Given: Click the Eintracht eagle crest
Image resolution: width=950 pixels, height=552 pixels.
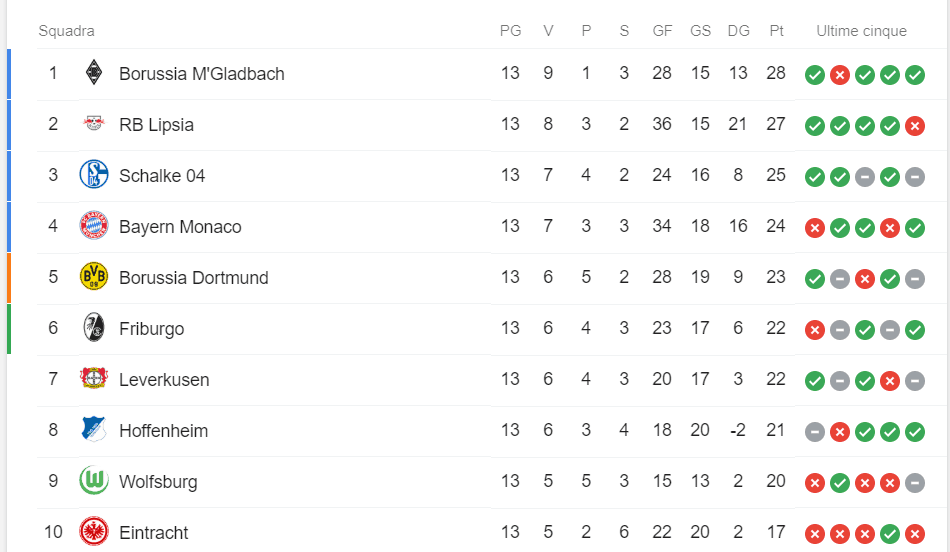Looking at the screenshot, I should pos(94,531).
